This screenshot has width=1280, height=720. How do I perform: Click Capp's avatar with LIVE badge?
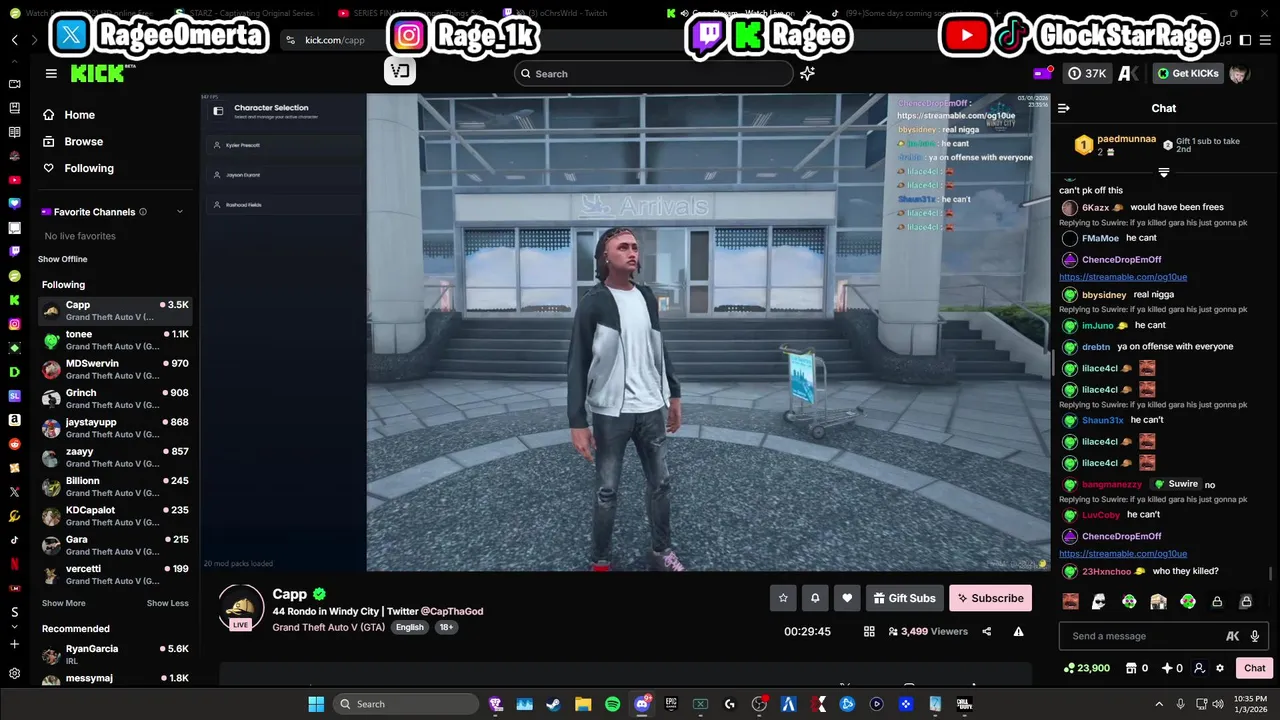(x=241, y=607)
